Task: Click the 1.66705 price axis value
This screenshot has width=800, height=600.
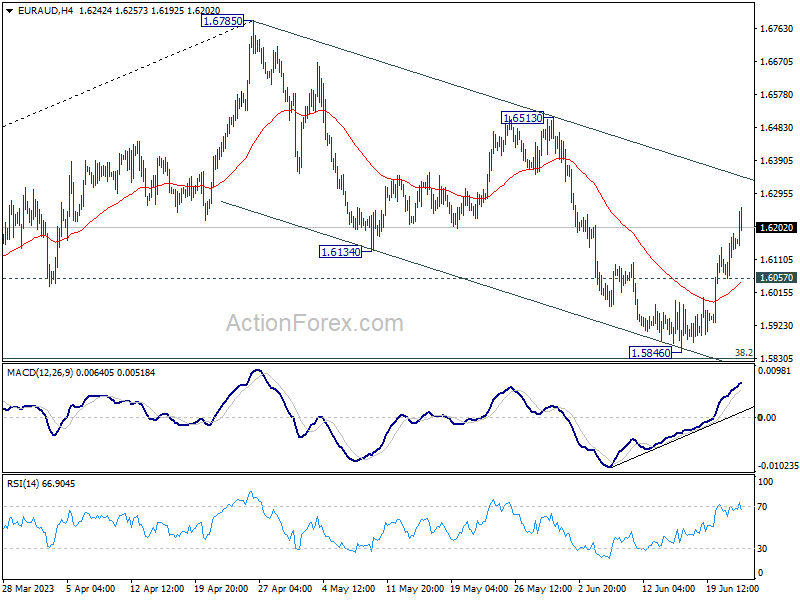Action: pos(777,62)
